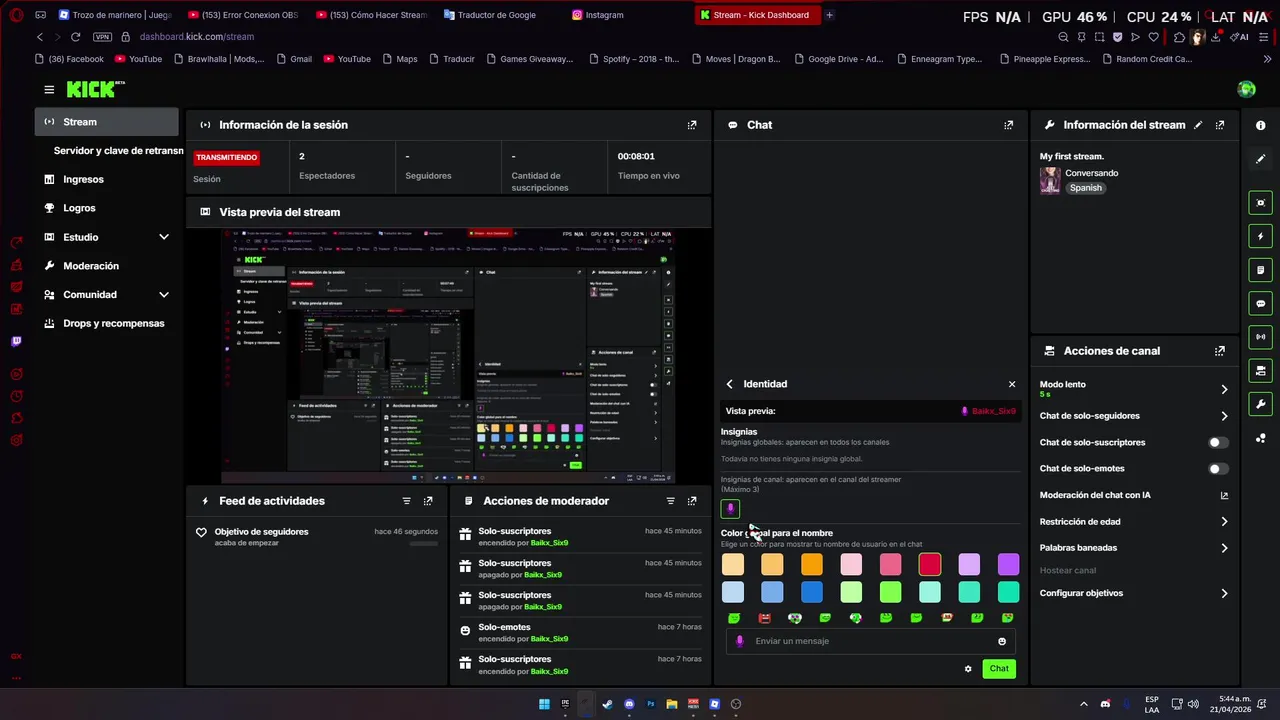
Task: Pop out the Chat panel
Action: point(1008,125)
